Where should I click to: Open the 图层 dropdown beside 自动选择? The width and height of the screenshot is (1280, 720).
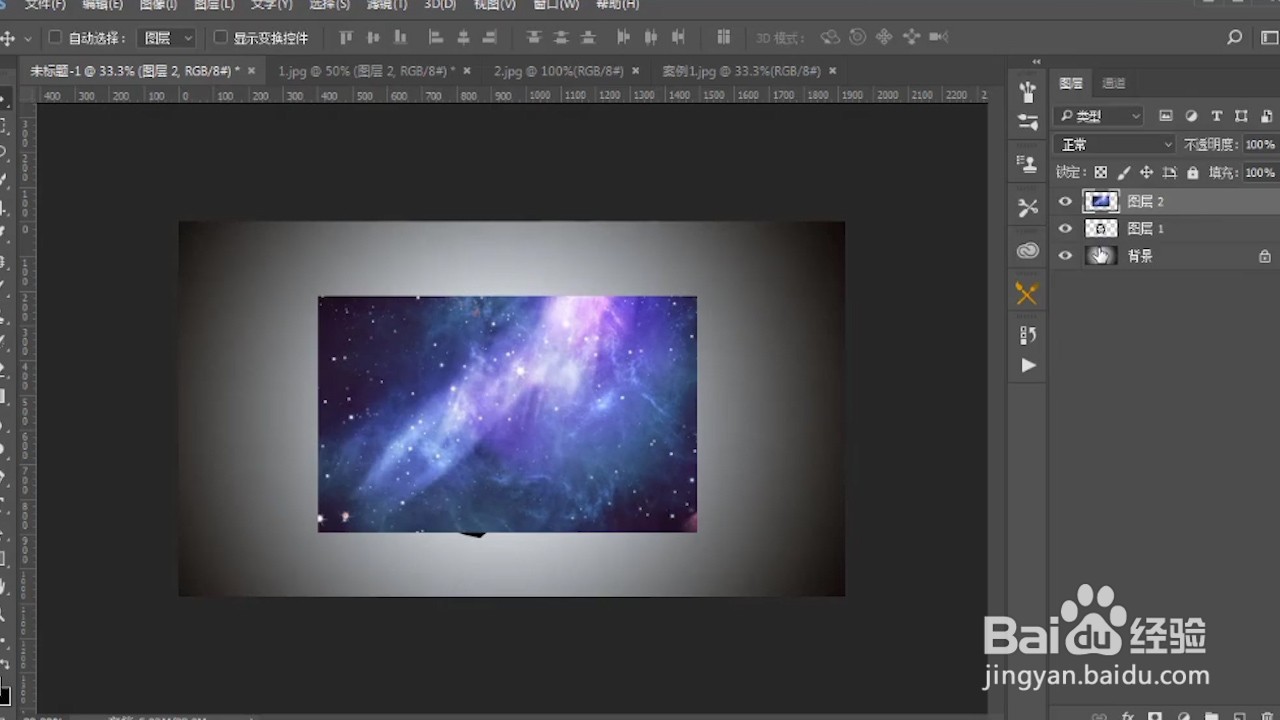[x=165, y=37]
